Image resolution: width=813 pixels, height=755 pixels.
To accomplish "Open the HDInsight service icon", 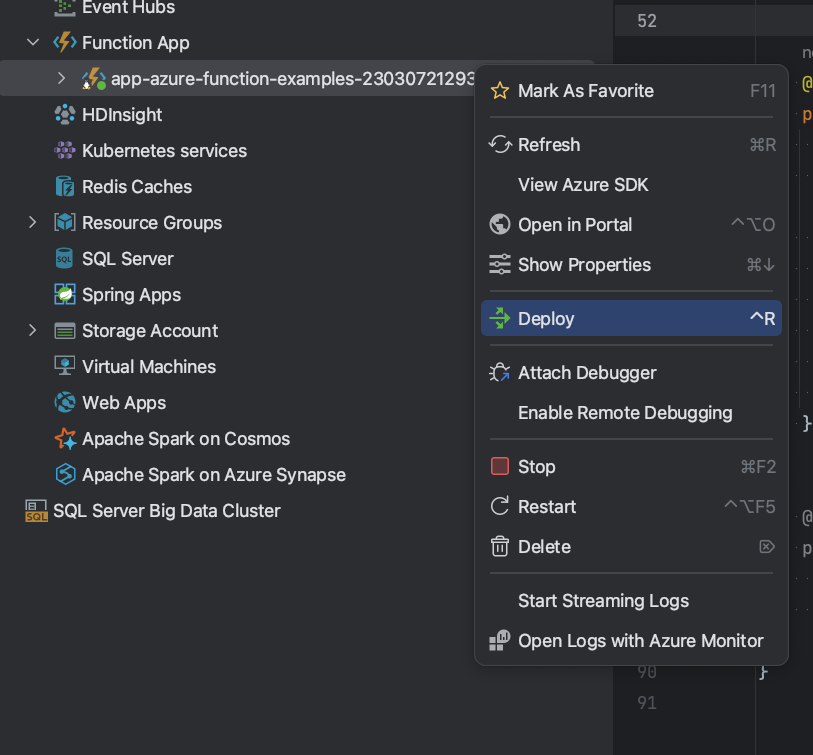I will [x=64, y=114].
